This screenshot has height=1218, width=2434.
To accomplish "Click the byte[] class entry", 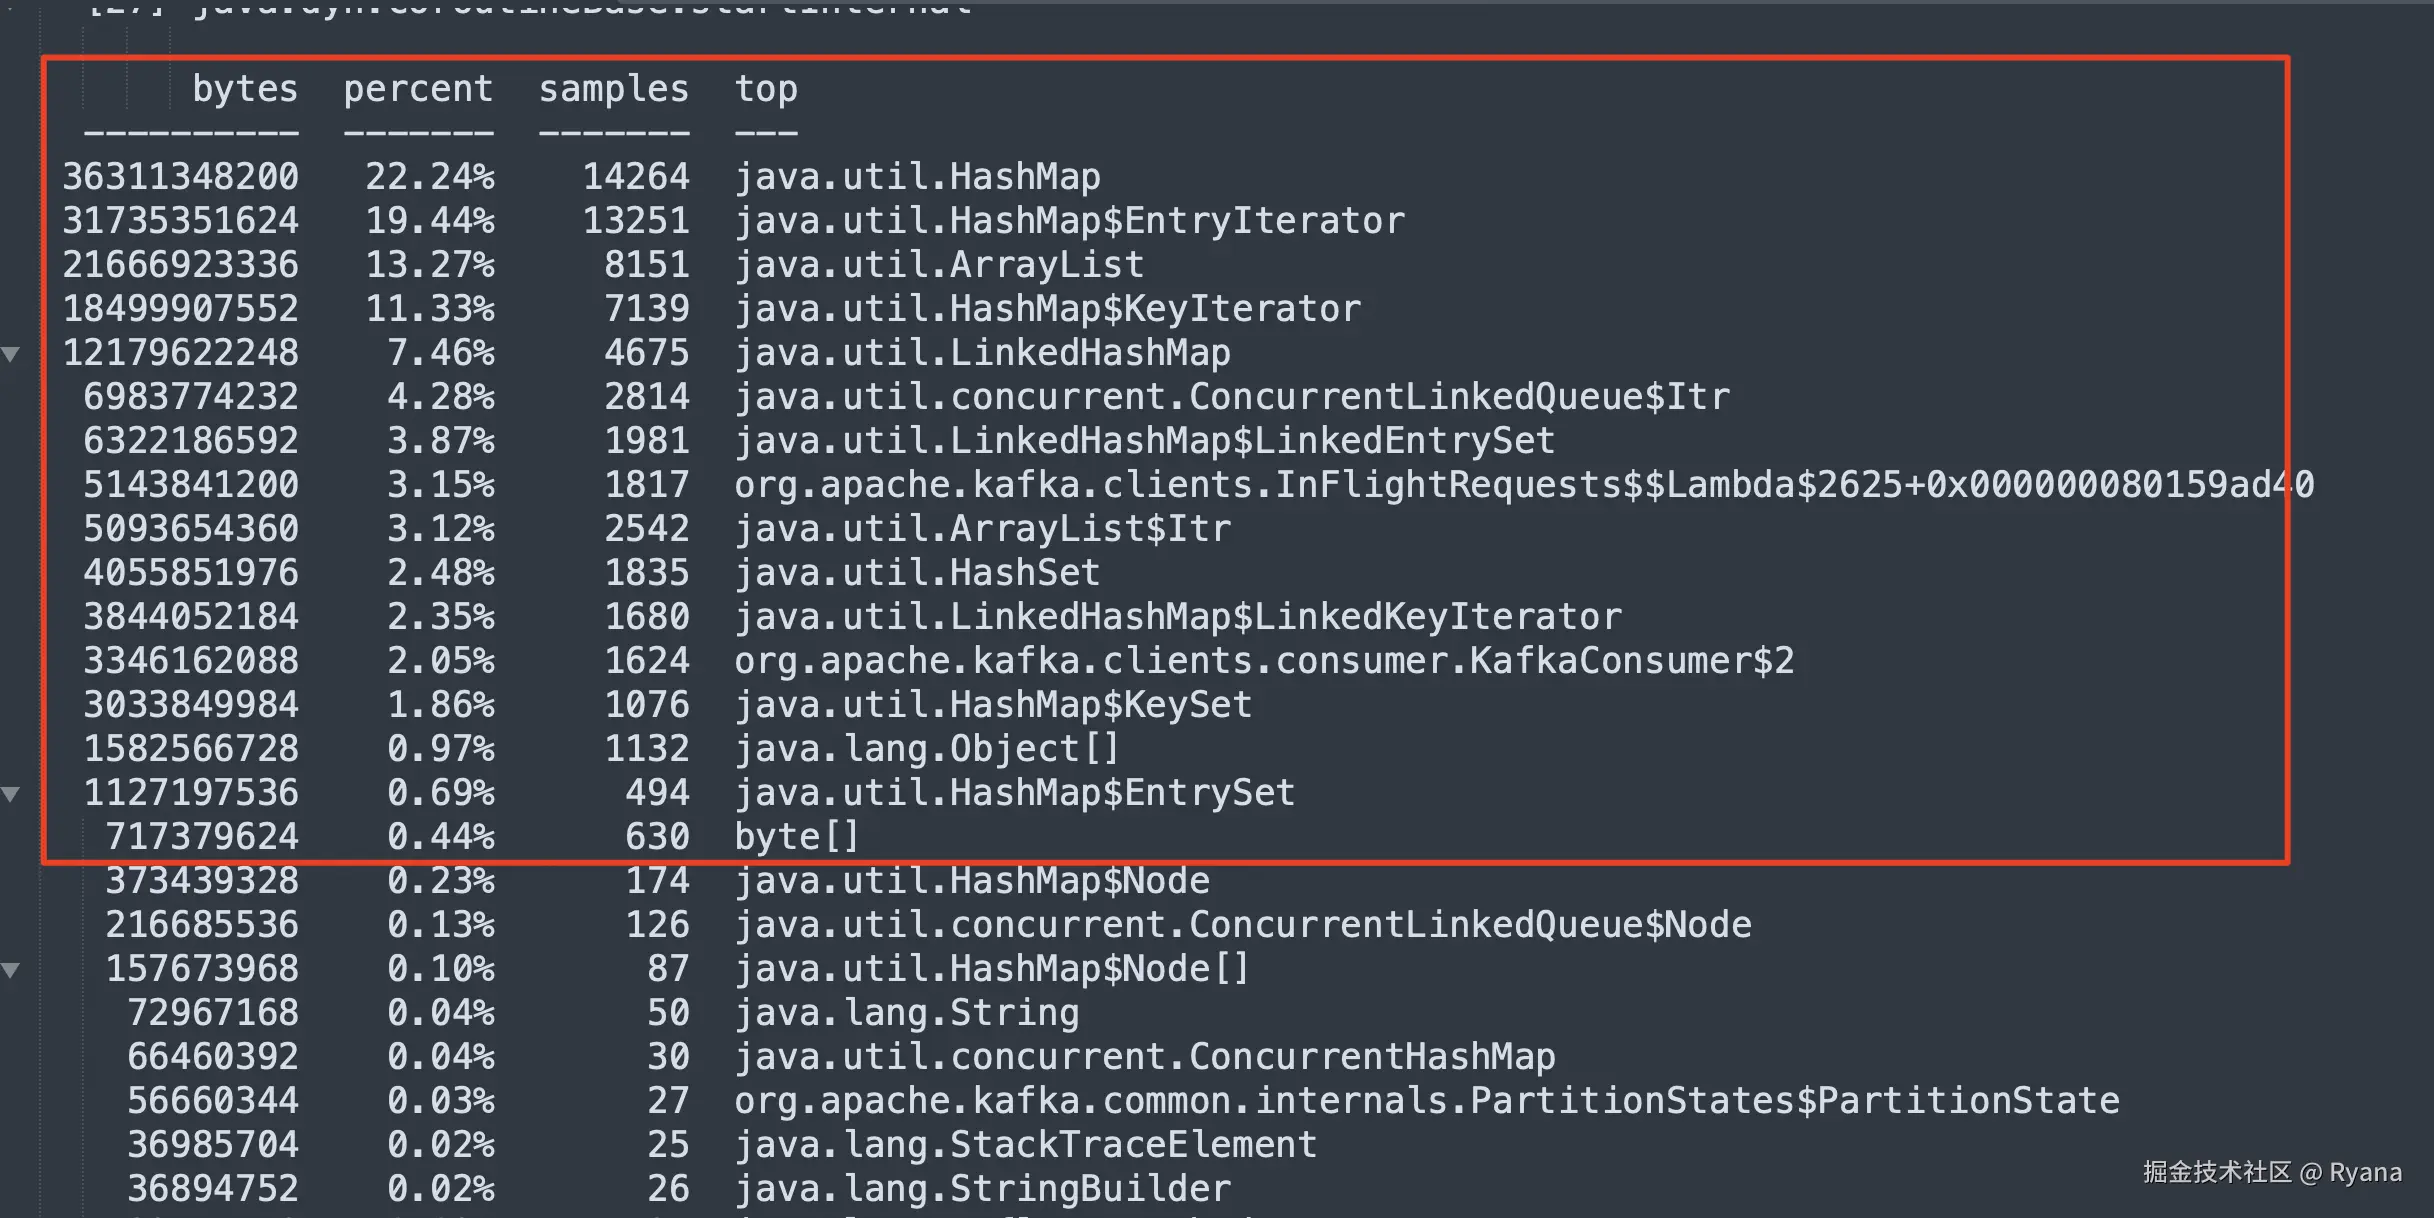I will (796, 837).
